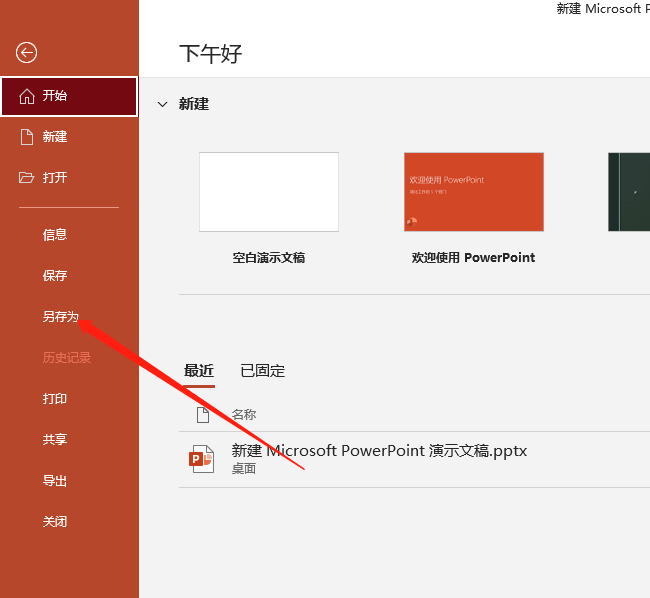Image resolution: width=650 pixels, height=598 pixels.
Task: Choose 保存 in the sidebar
Action: point(55,276)
